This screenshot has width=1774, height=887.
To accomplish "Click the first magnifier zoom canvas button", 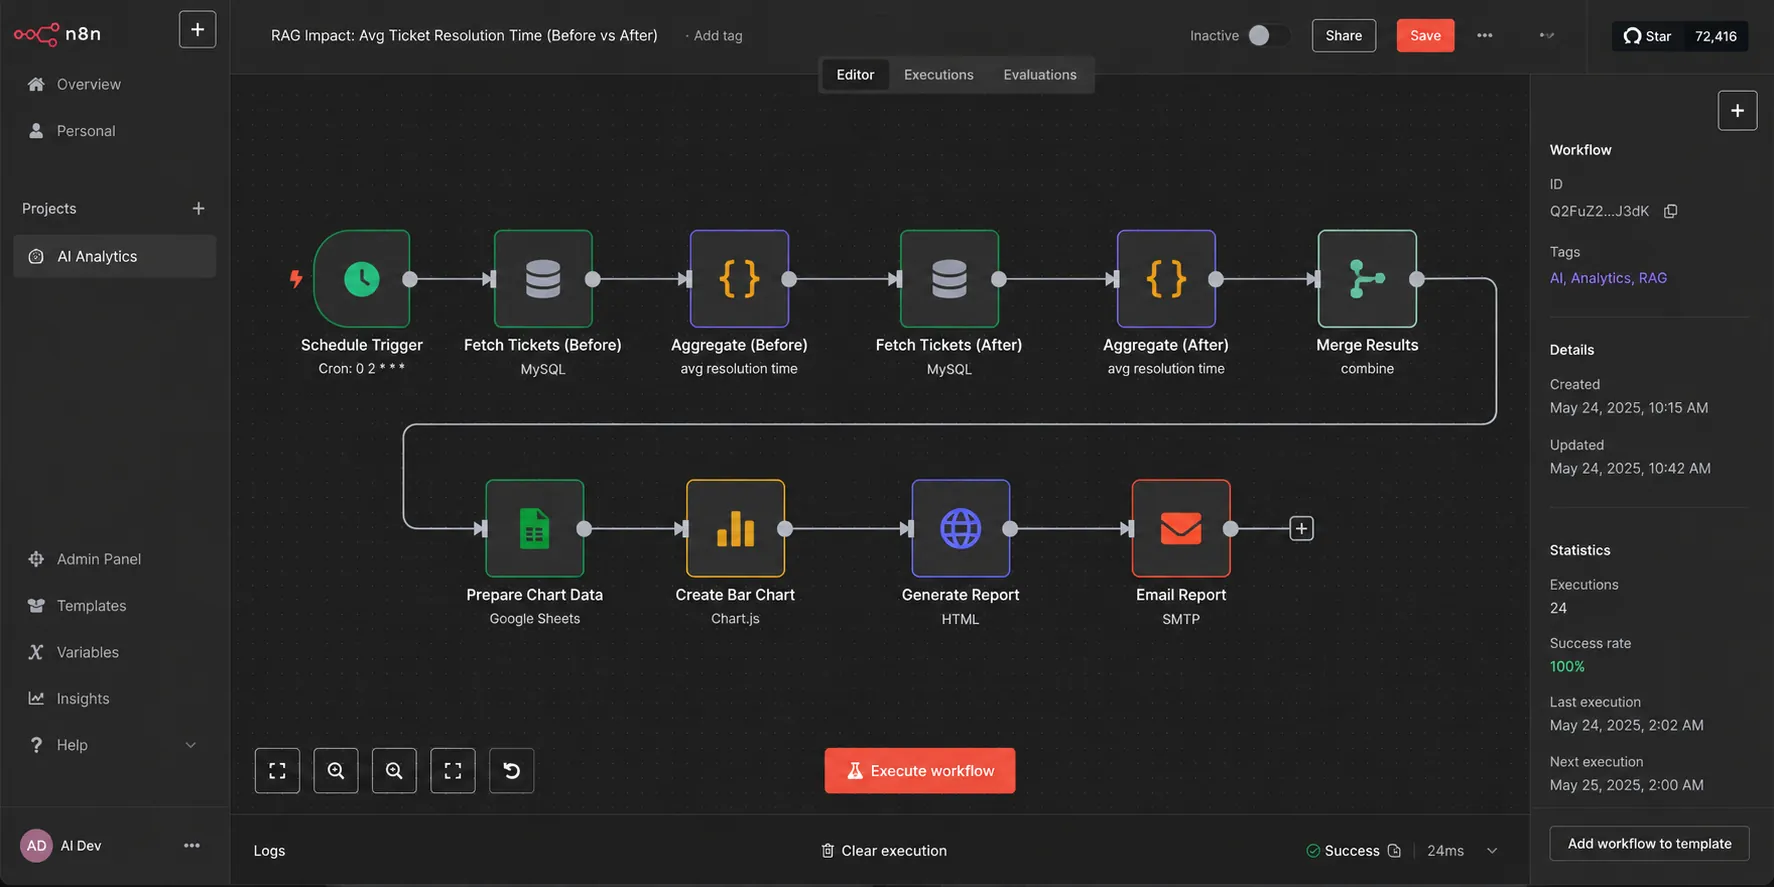I will click(336, 771).
